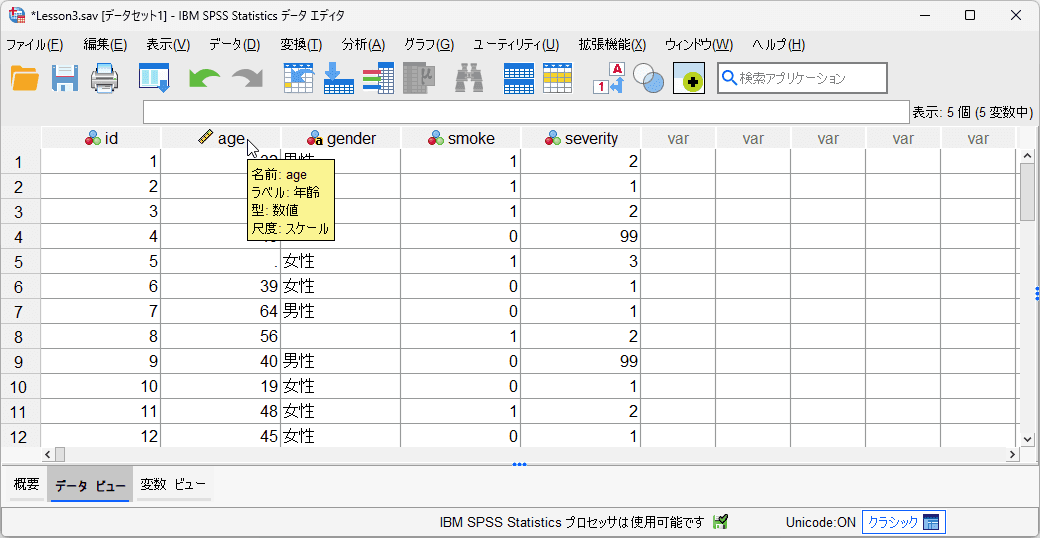1040x538 pixels.
Task: Open the 変換(T) menu
Action: click(301, 45)
